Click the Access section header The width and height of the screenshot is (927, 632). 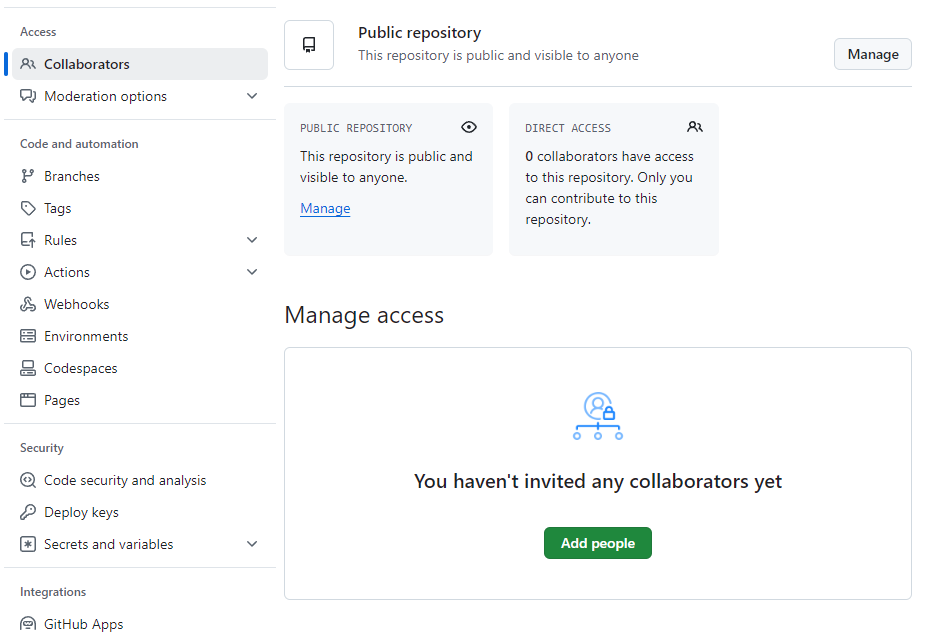[38, 32]
